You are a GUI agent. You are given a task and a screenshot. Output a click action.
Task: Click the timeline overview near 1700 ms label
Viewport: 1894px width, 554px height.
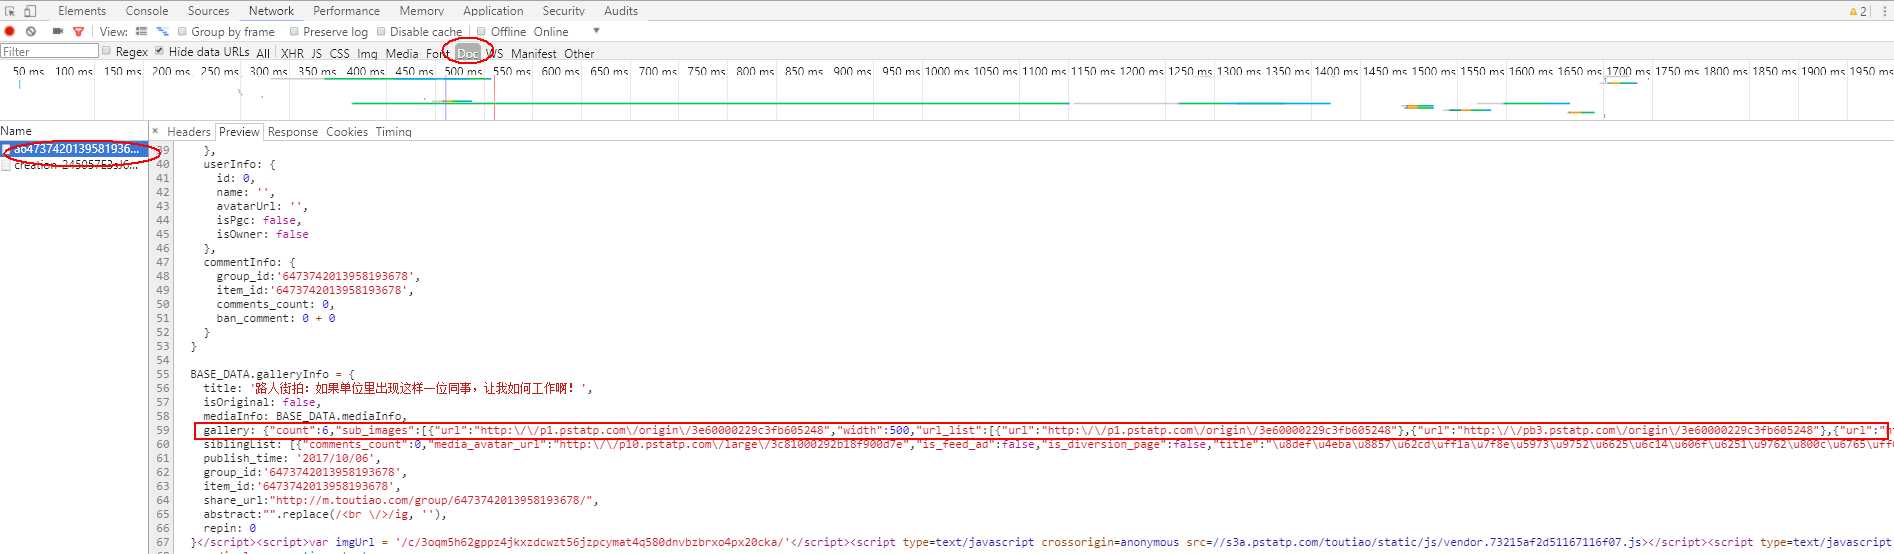pos(1626,71)
